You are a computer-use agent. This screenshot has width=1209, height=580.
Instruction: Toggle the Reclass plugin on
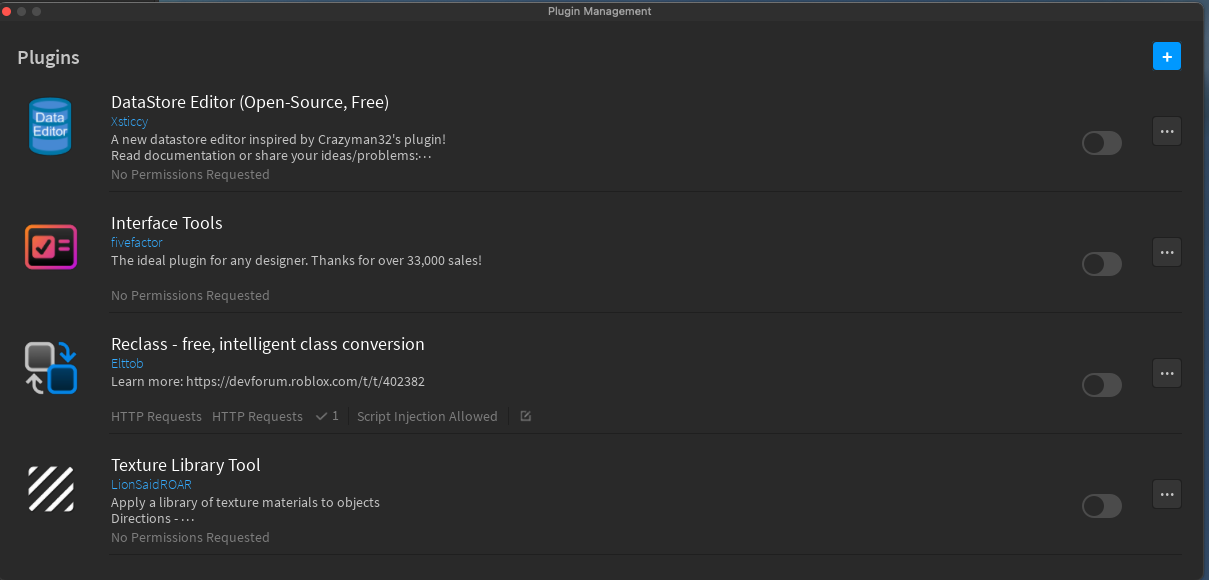pyautogui.click(x=1101, y=385)
